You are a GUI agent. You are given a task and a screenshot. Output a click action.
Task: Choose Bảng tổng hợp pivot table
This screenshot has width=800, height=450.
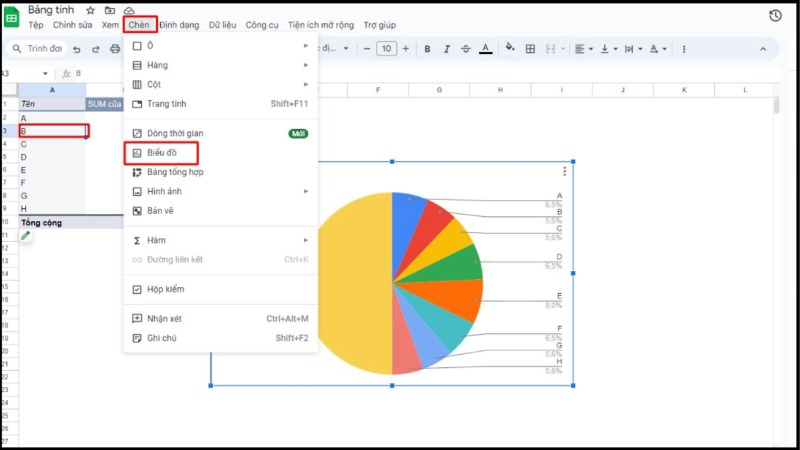click(x=220, y=172)
